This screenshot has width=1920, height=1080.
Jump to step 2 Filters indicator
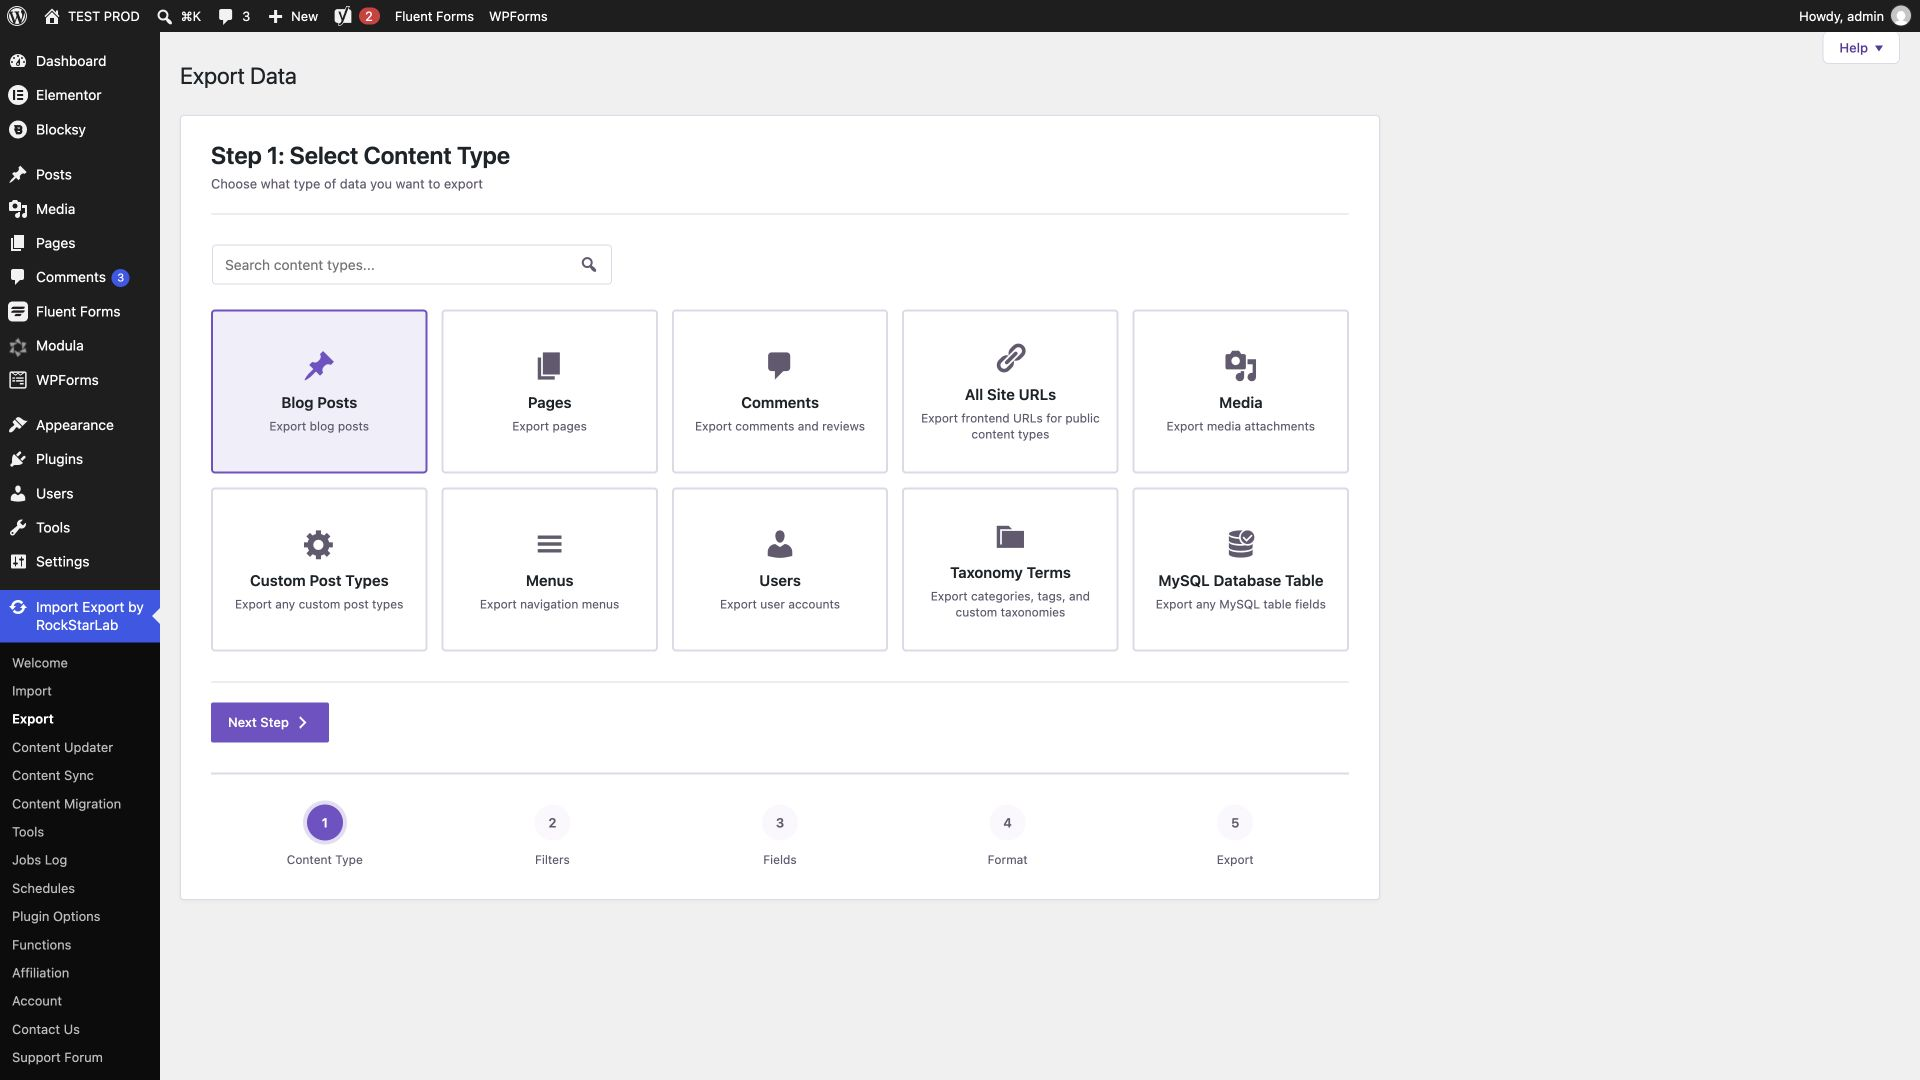coord(552,823)
